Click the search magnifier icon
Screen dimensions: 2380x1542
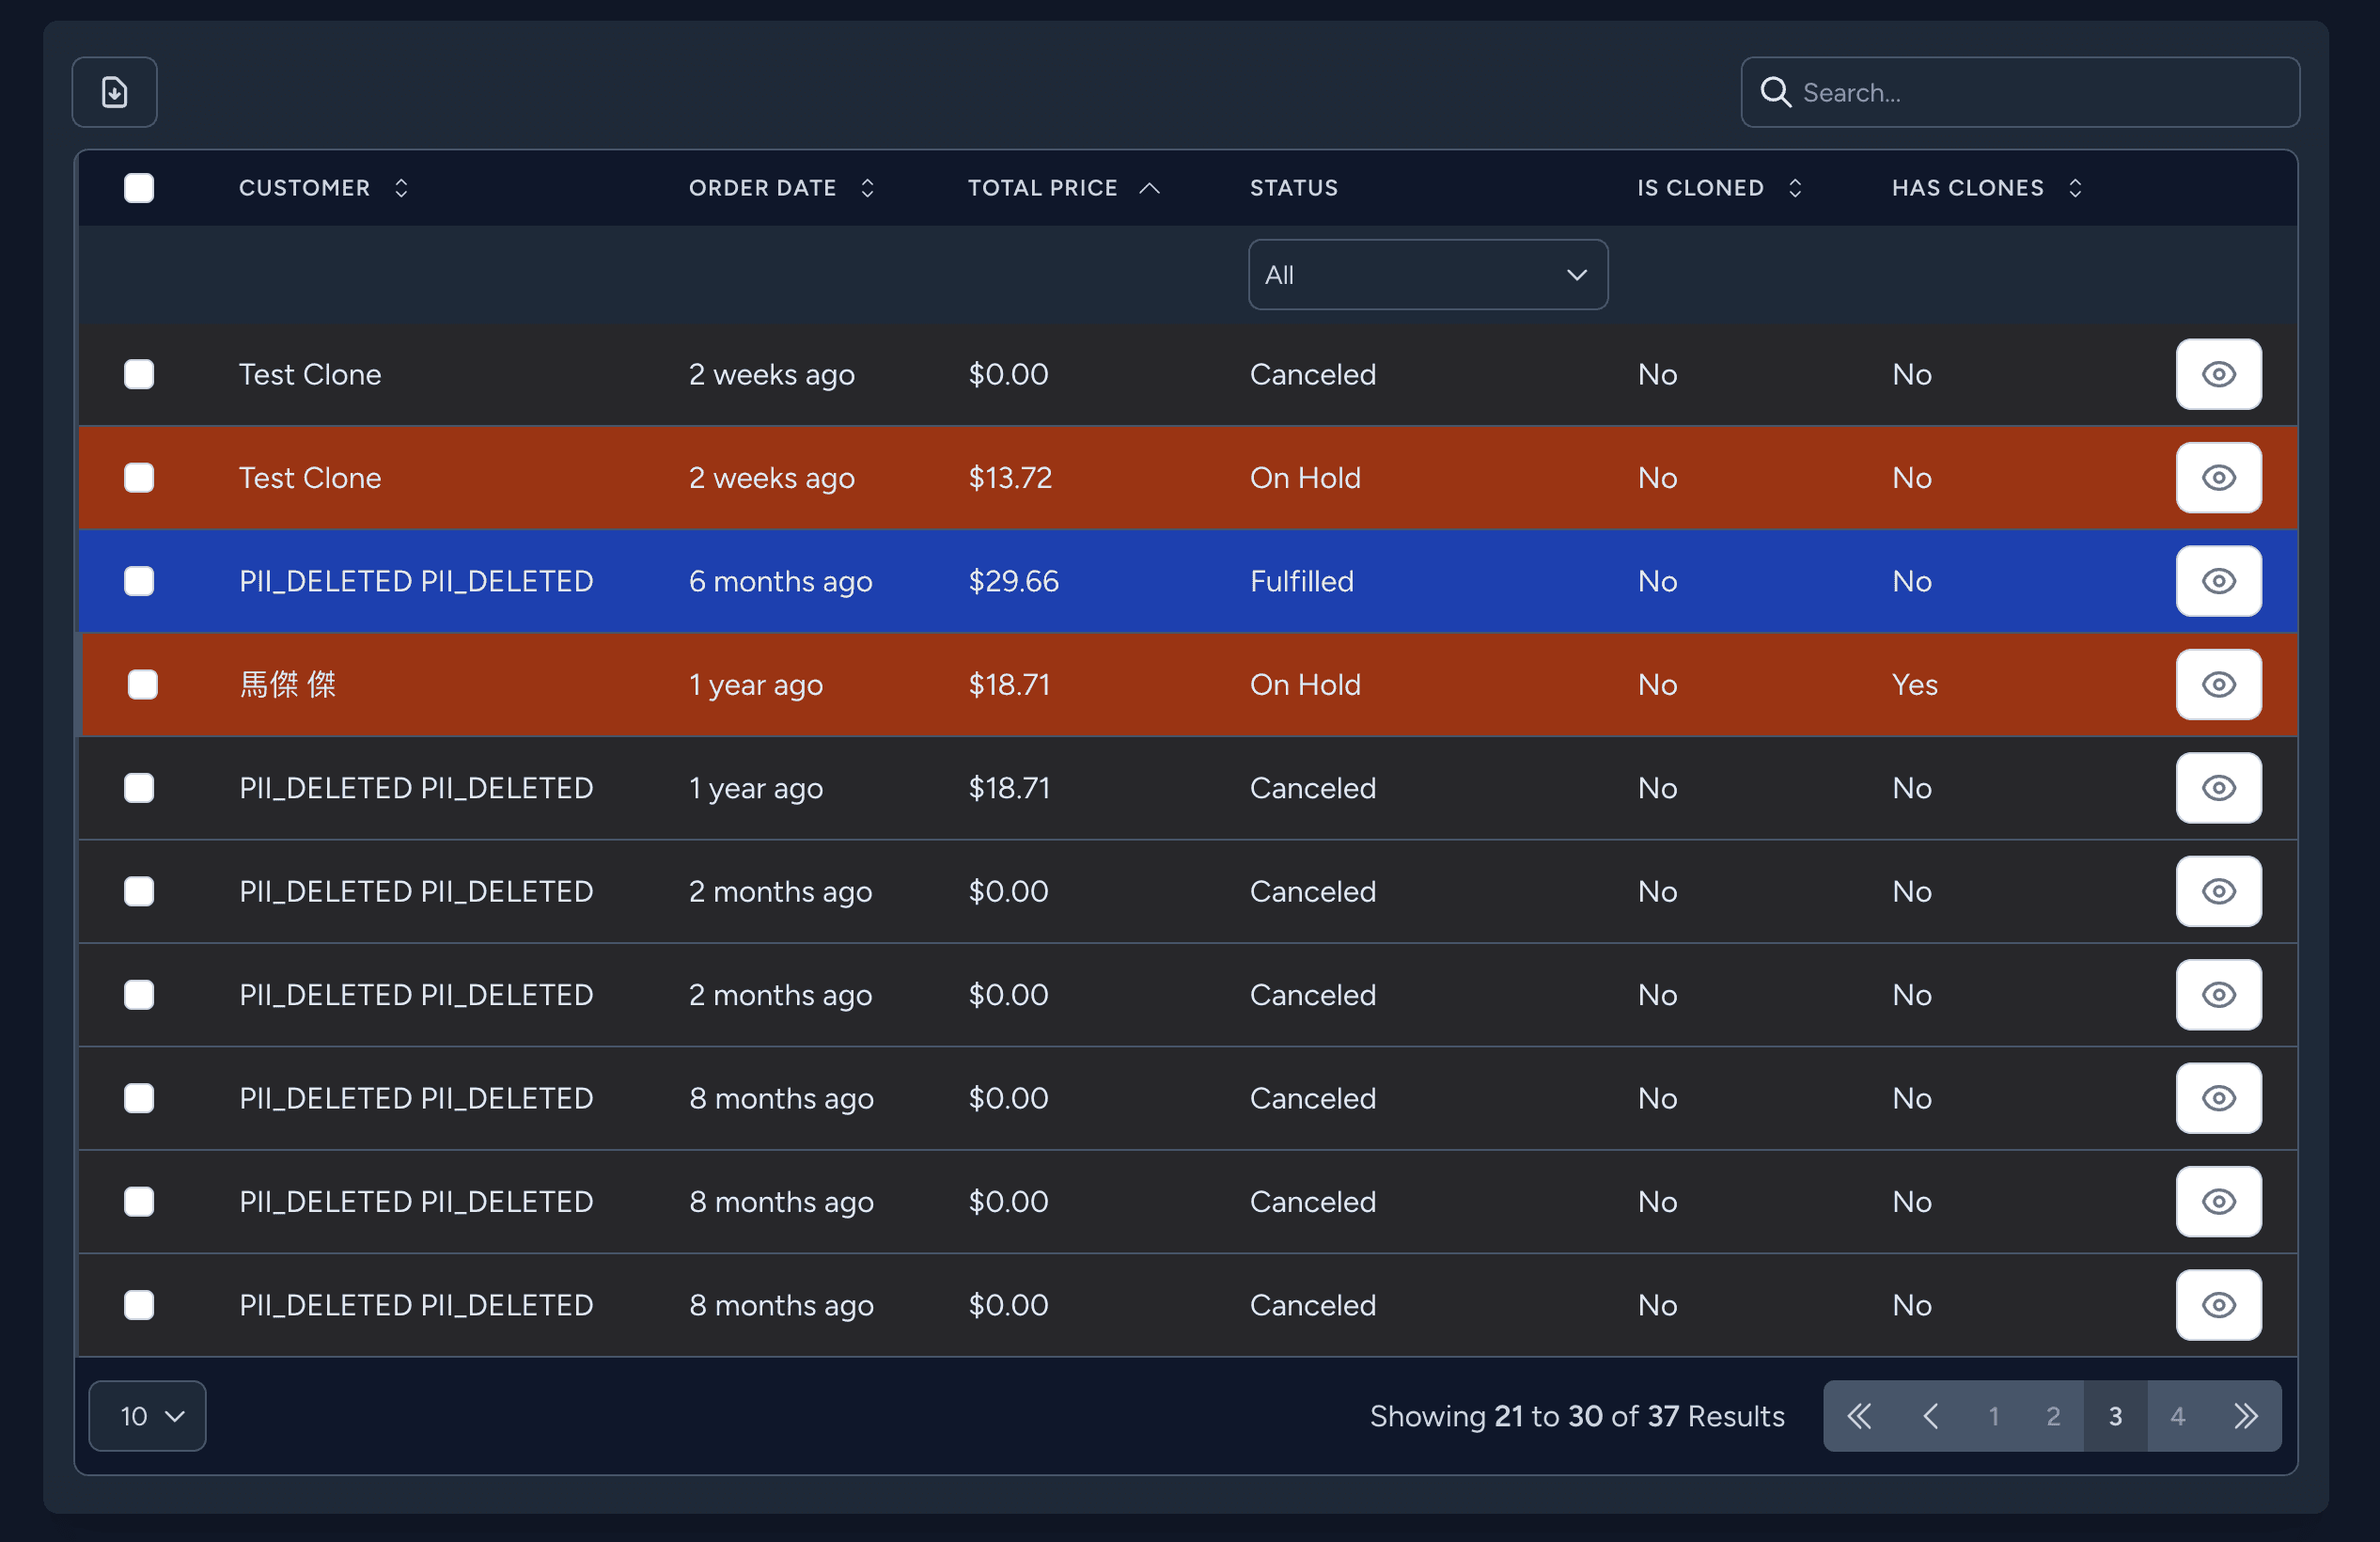pos(1775,92)
